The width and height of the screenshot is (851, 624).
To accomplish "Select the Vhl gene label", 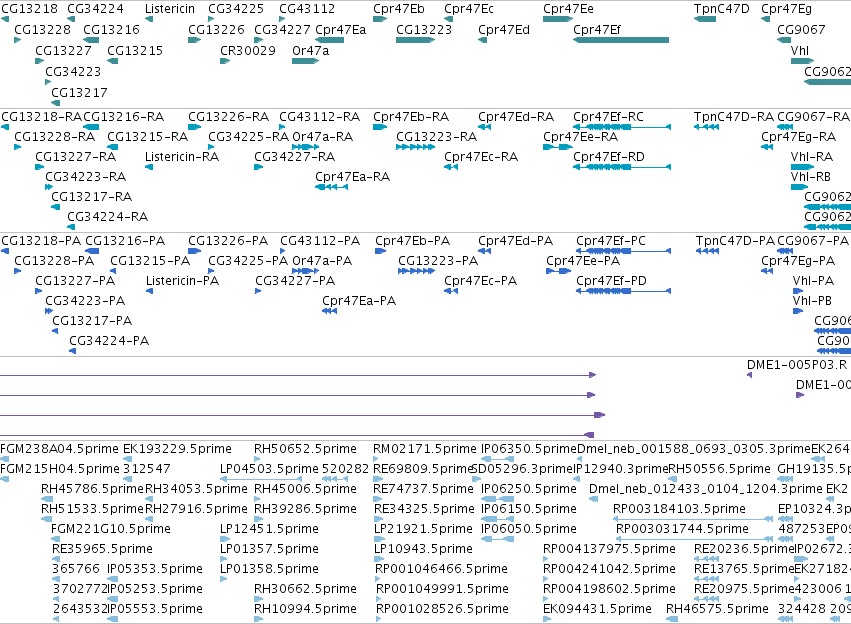I will [x=799, y=50].
